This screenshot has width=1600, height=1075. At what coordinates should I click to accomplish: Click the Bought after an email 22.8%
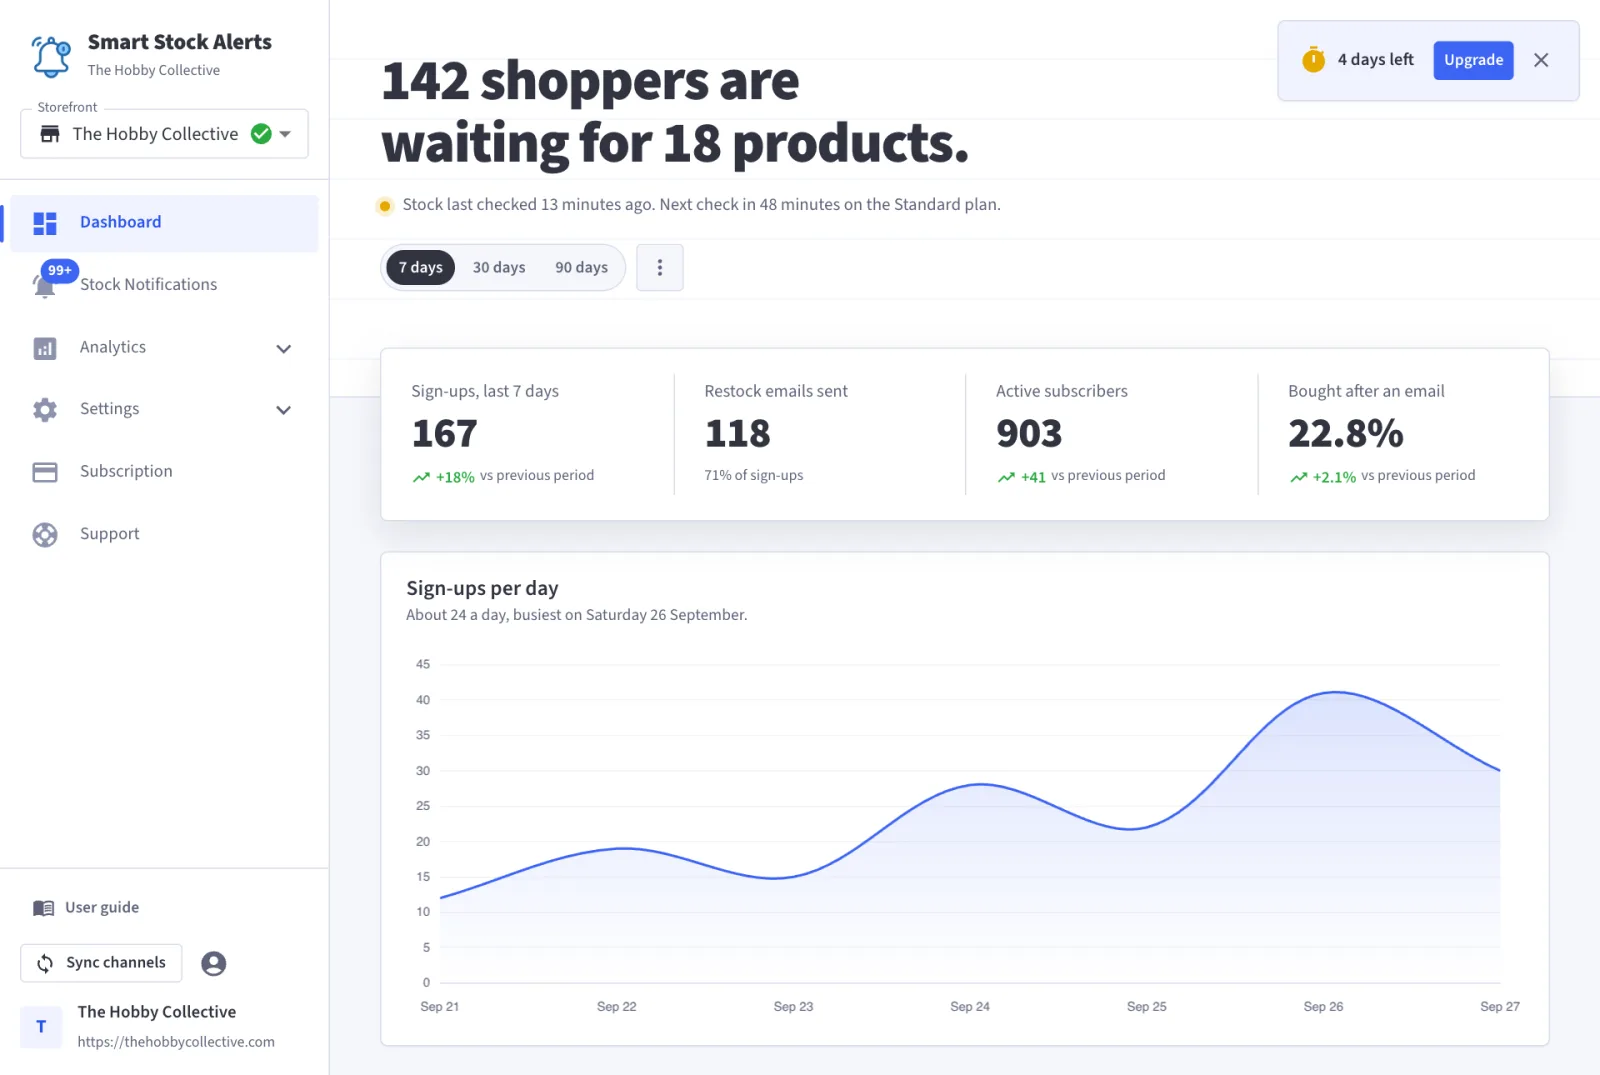click(1346, 434)
